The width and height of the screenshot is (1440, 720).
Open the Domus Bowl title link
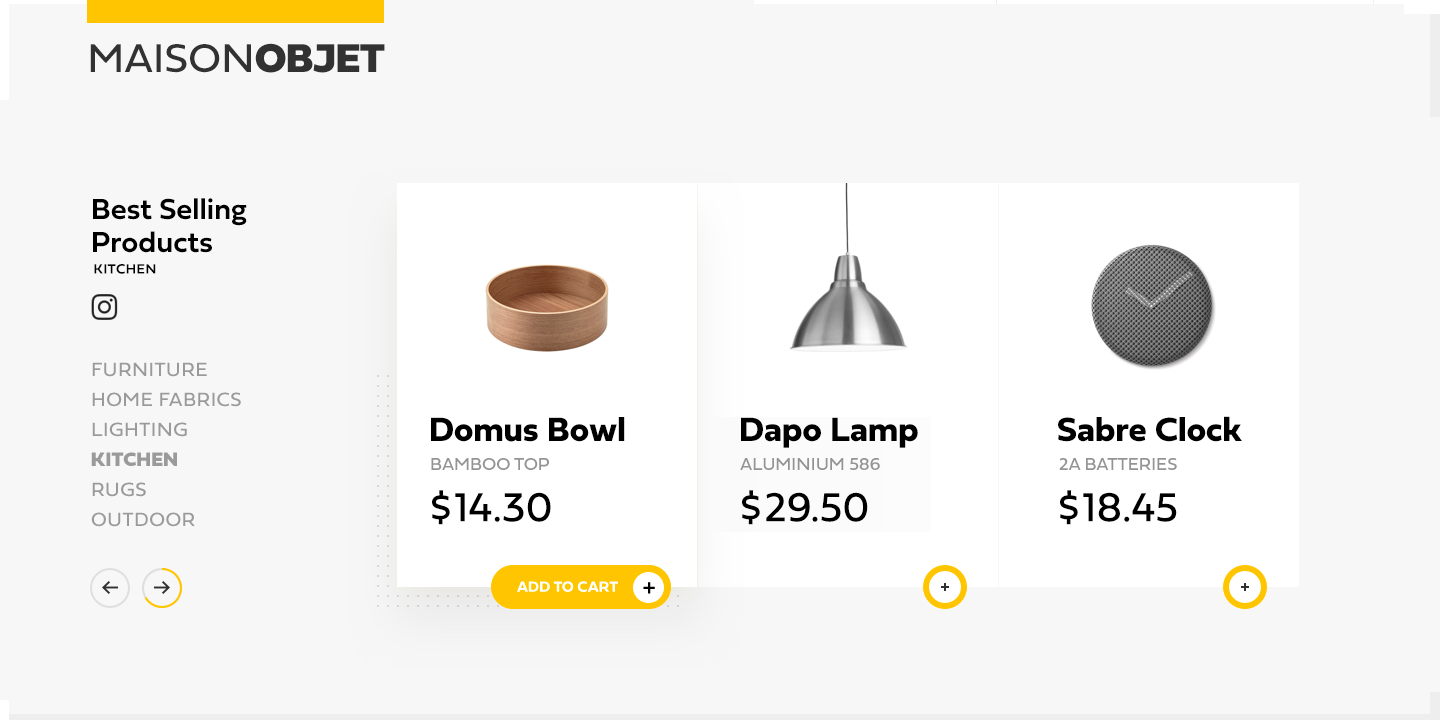(527, 430)
